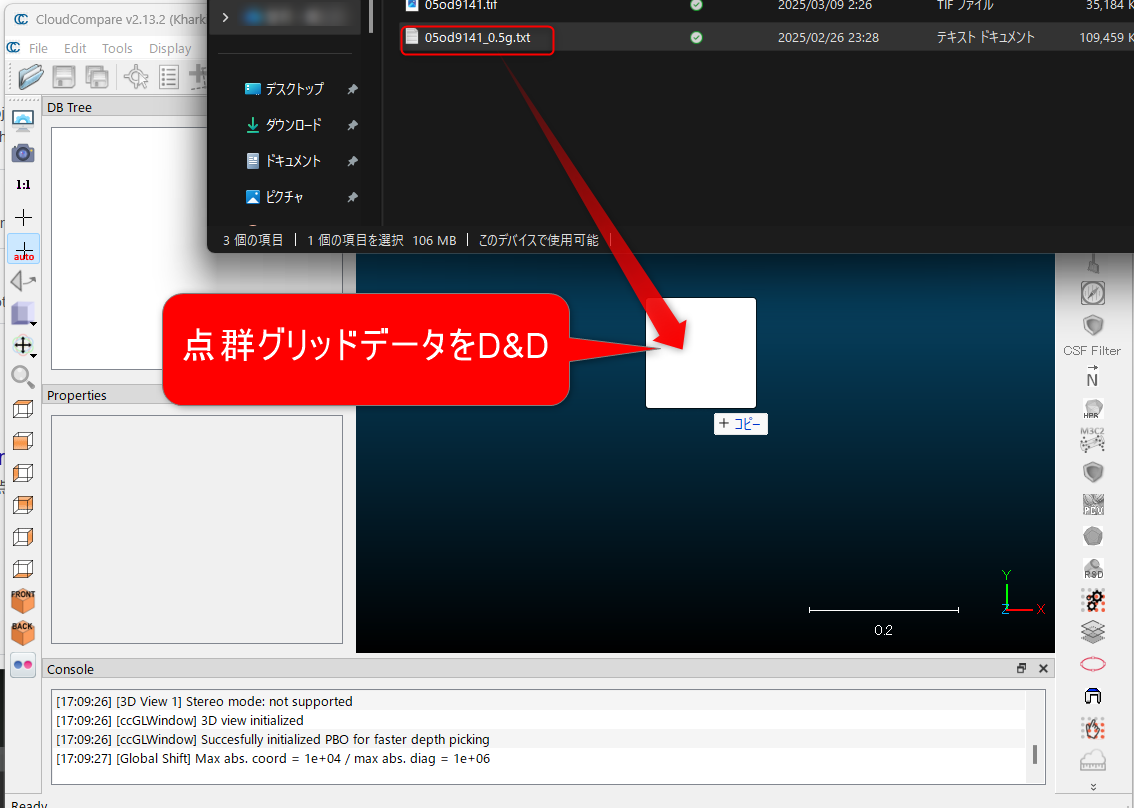The image size is (1134, 808).
Task: Open the Tools menu
Action: coord(117,48)
